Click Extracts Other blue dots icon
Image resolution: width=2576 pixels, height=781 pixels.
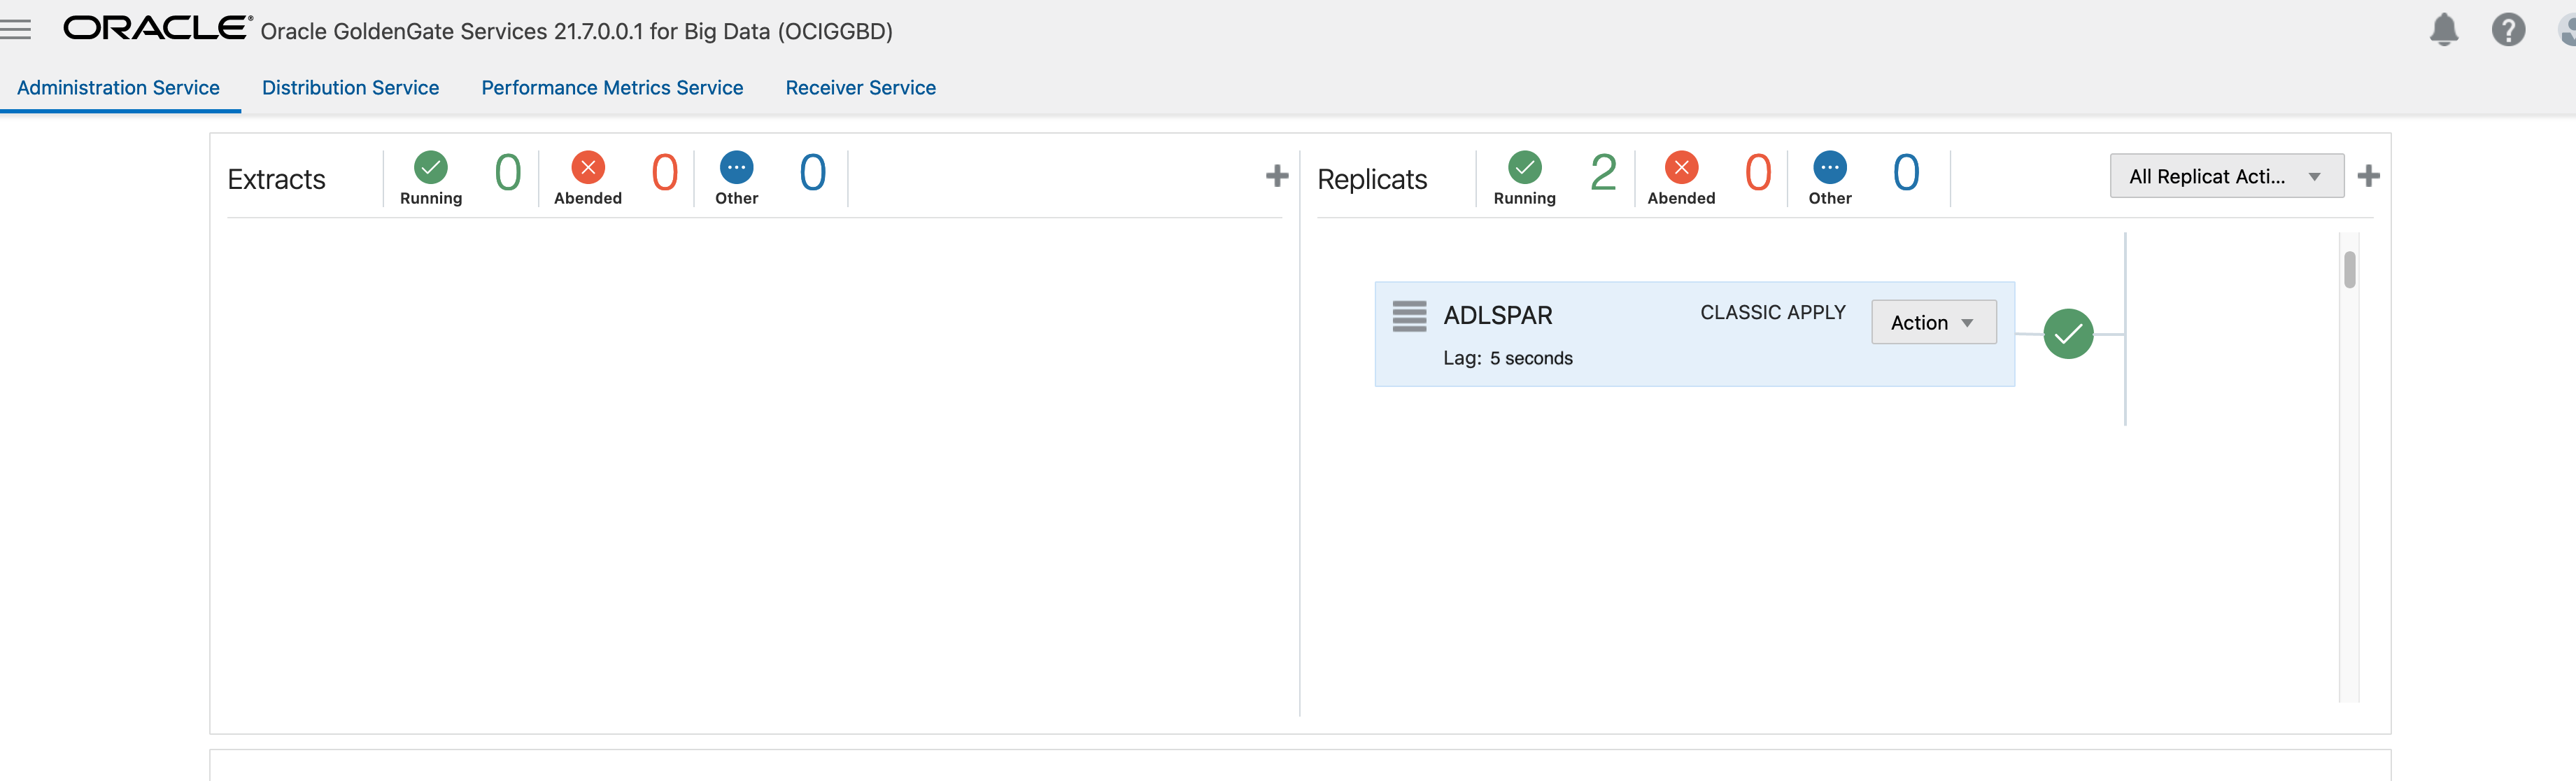click(x=736, y=167)
